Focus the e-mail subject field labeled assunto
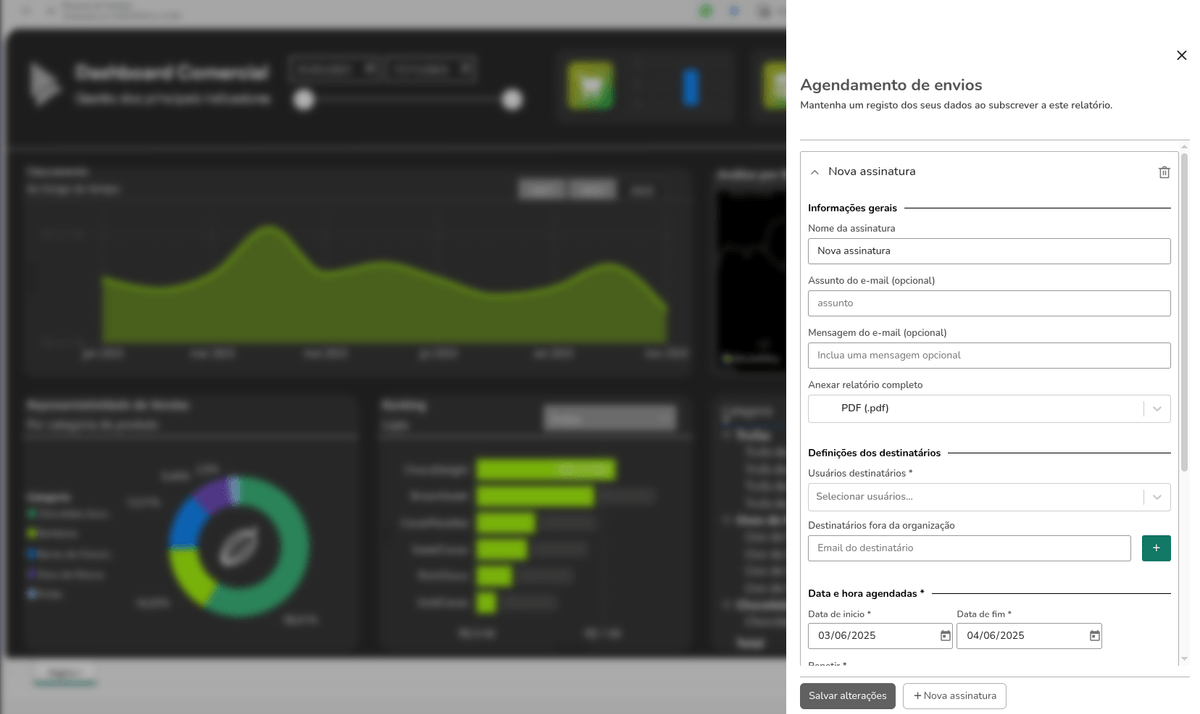This screenshot has width=1200, height=714. click(988, 303)
